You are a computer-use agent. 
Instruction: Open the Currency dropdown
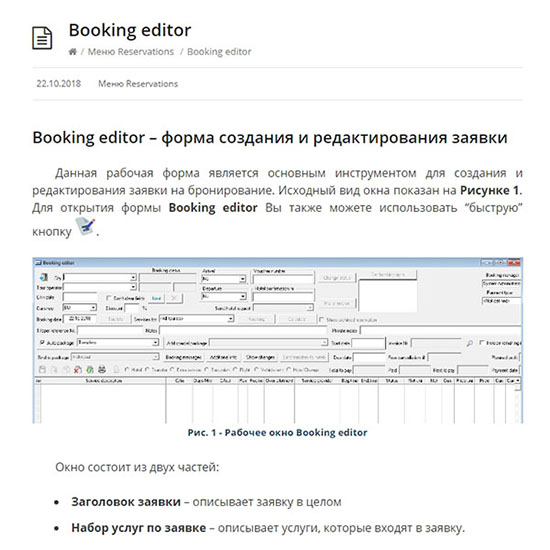(93, 308)
